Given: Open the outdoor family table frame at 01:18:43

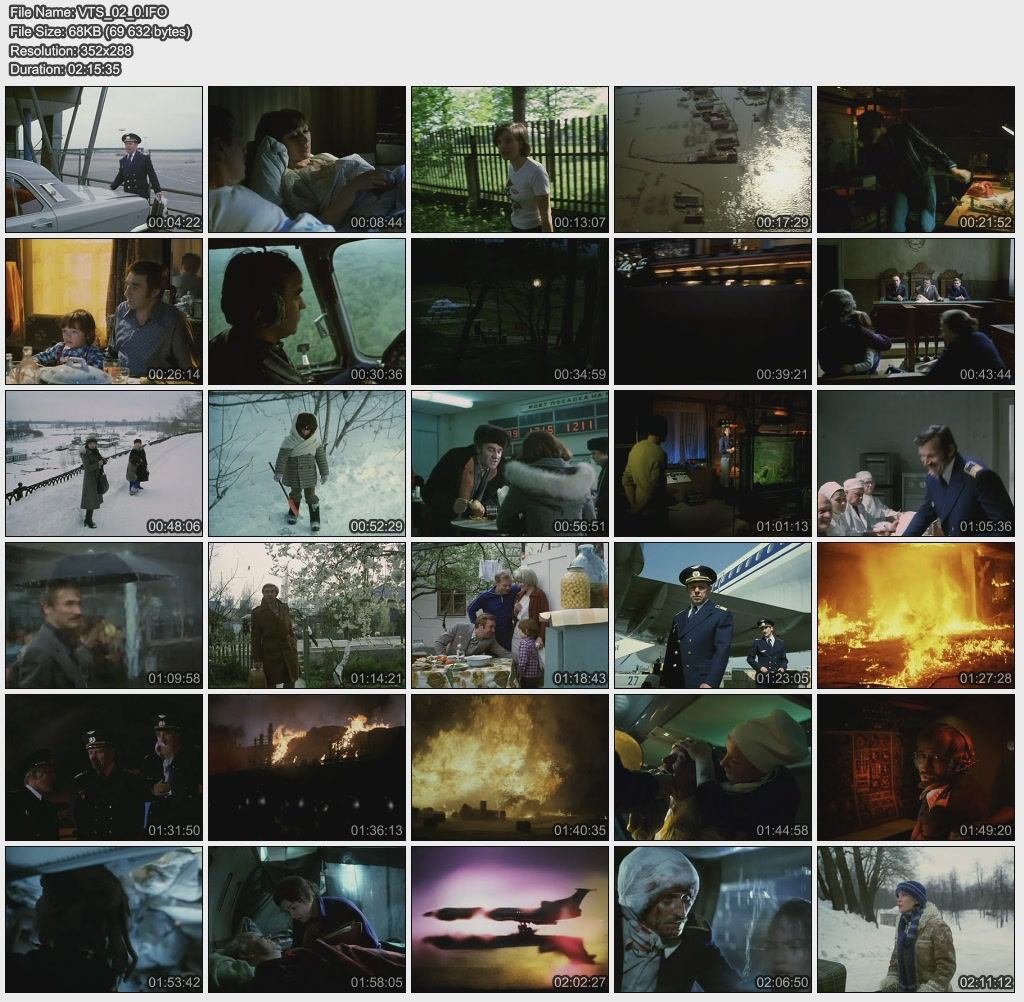Looking at the screenshot, I should coord(510,616).
